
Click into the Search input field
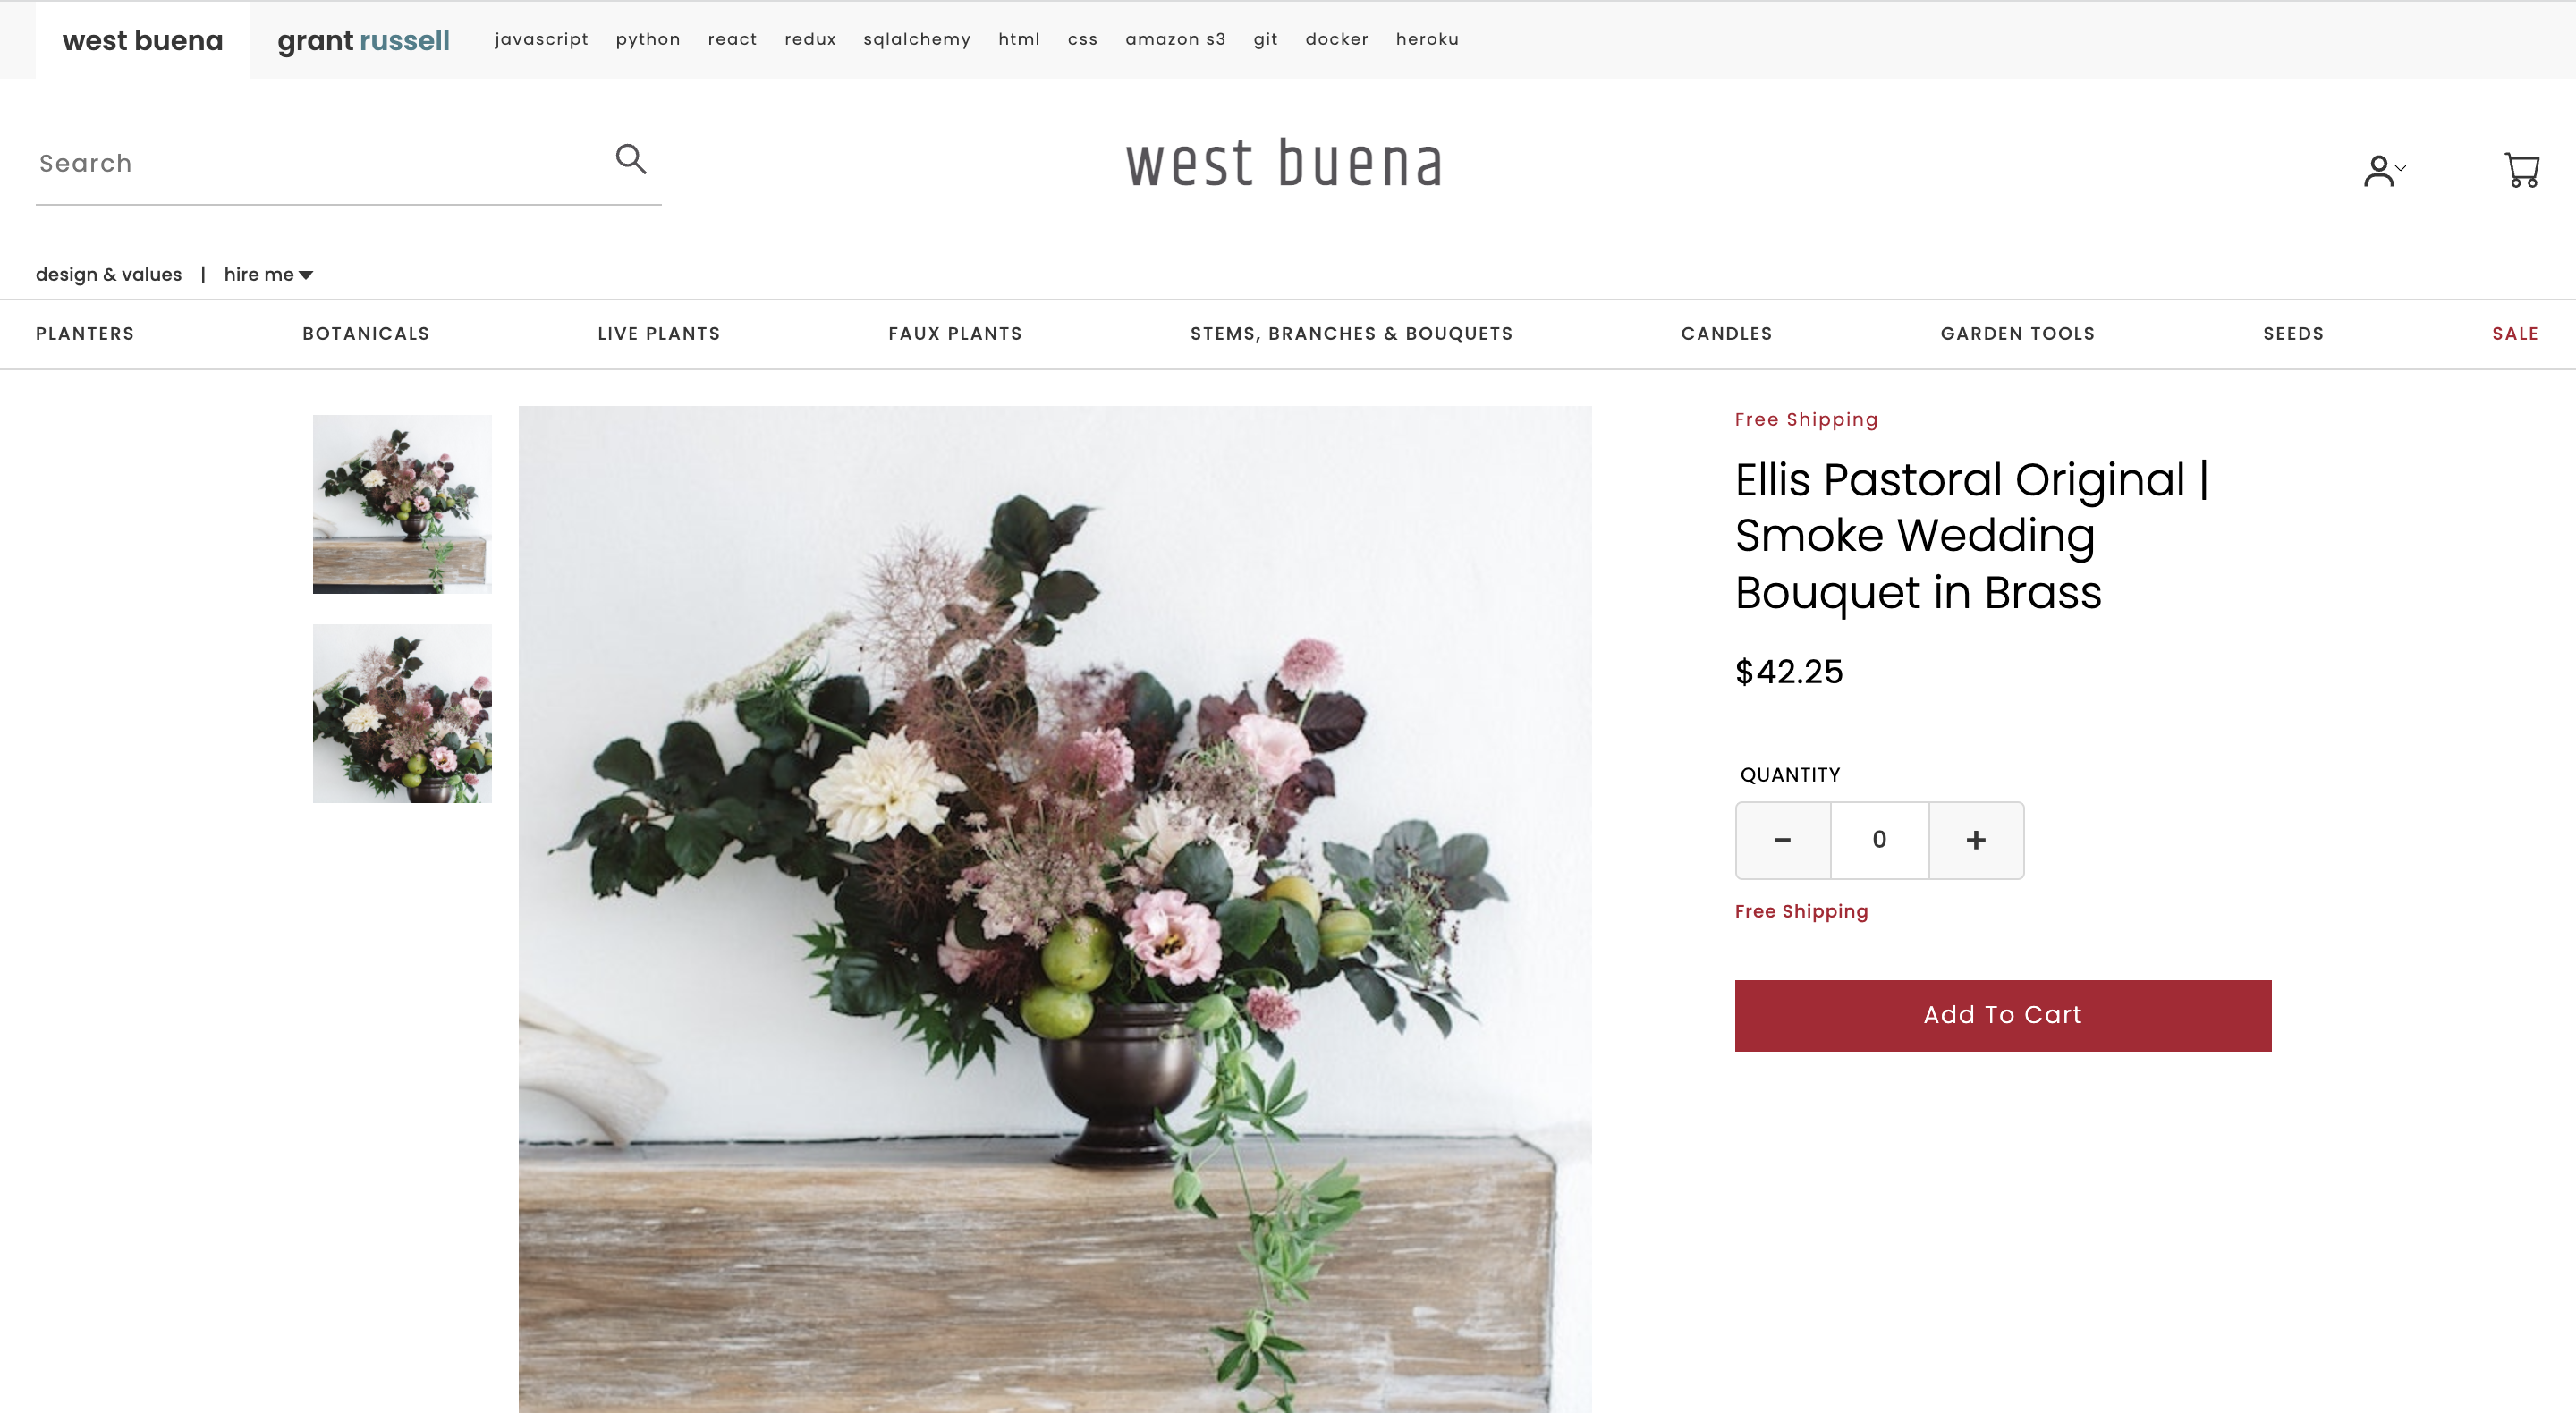320,164
